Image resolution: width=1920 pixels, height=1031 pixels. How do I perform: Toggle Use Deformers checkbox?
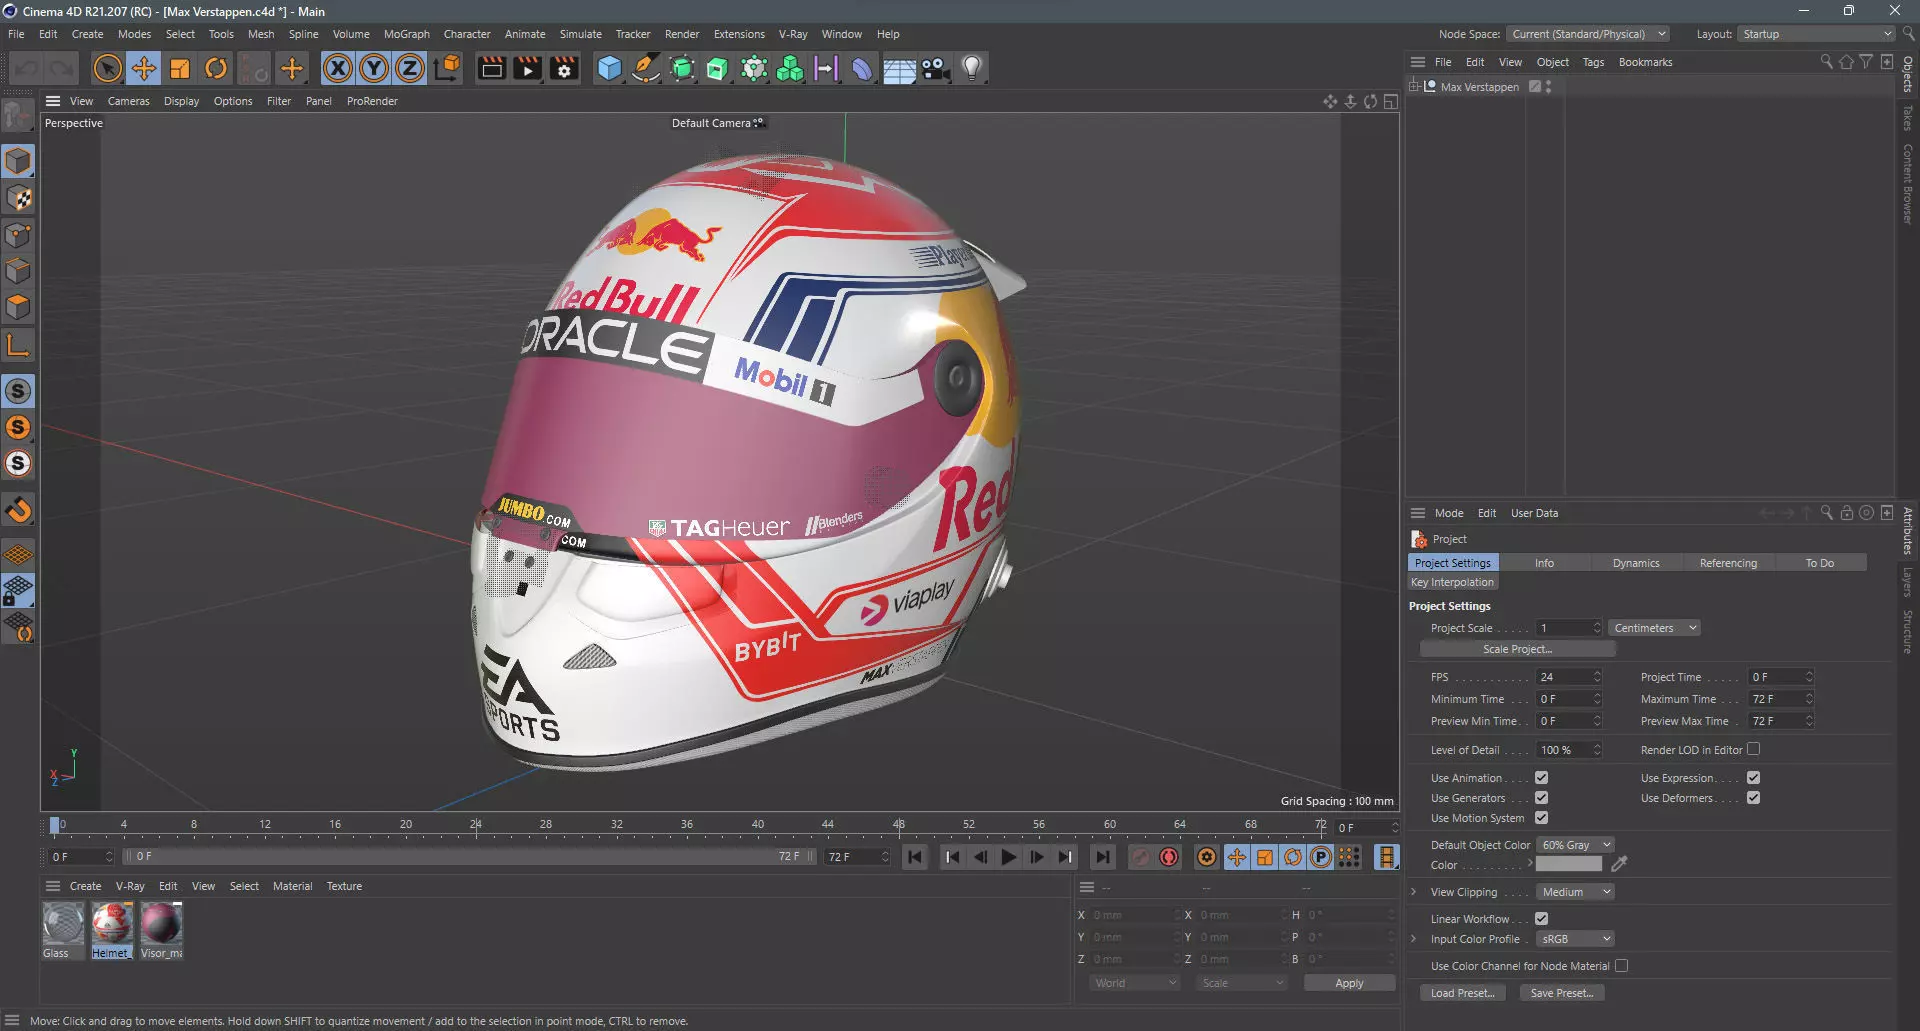coord(1753,798)
